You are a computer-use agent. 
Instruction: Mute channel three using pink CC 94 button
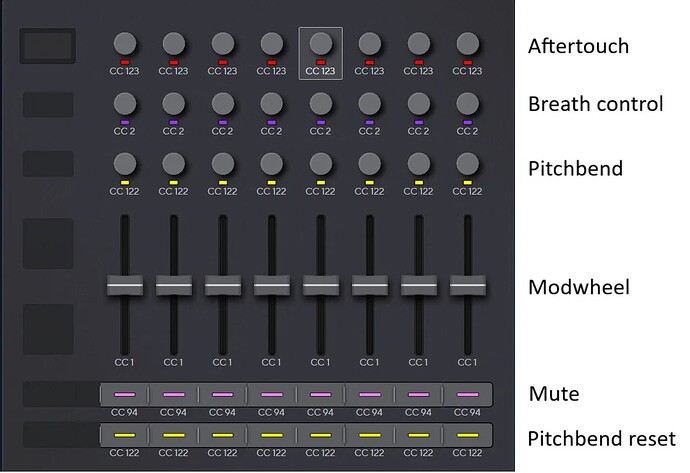point(223,395)
